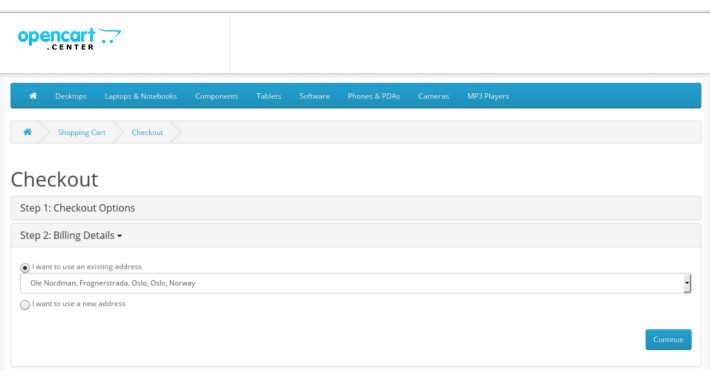710x380 pixels.
Task: Open the Laptops & Notebooks menu
Action: pyautogui.click(x=141, y=96)
